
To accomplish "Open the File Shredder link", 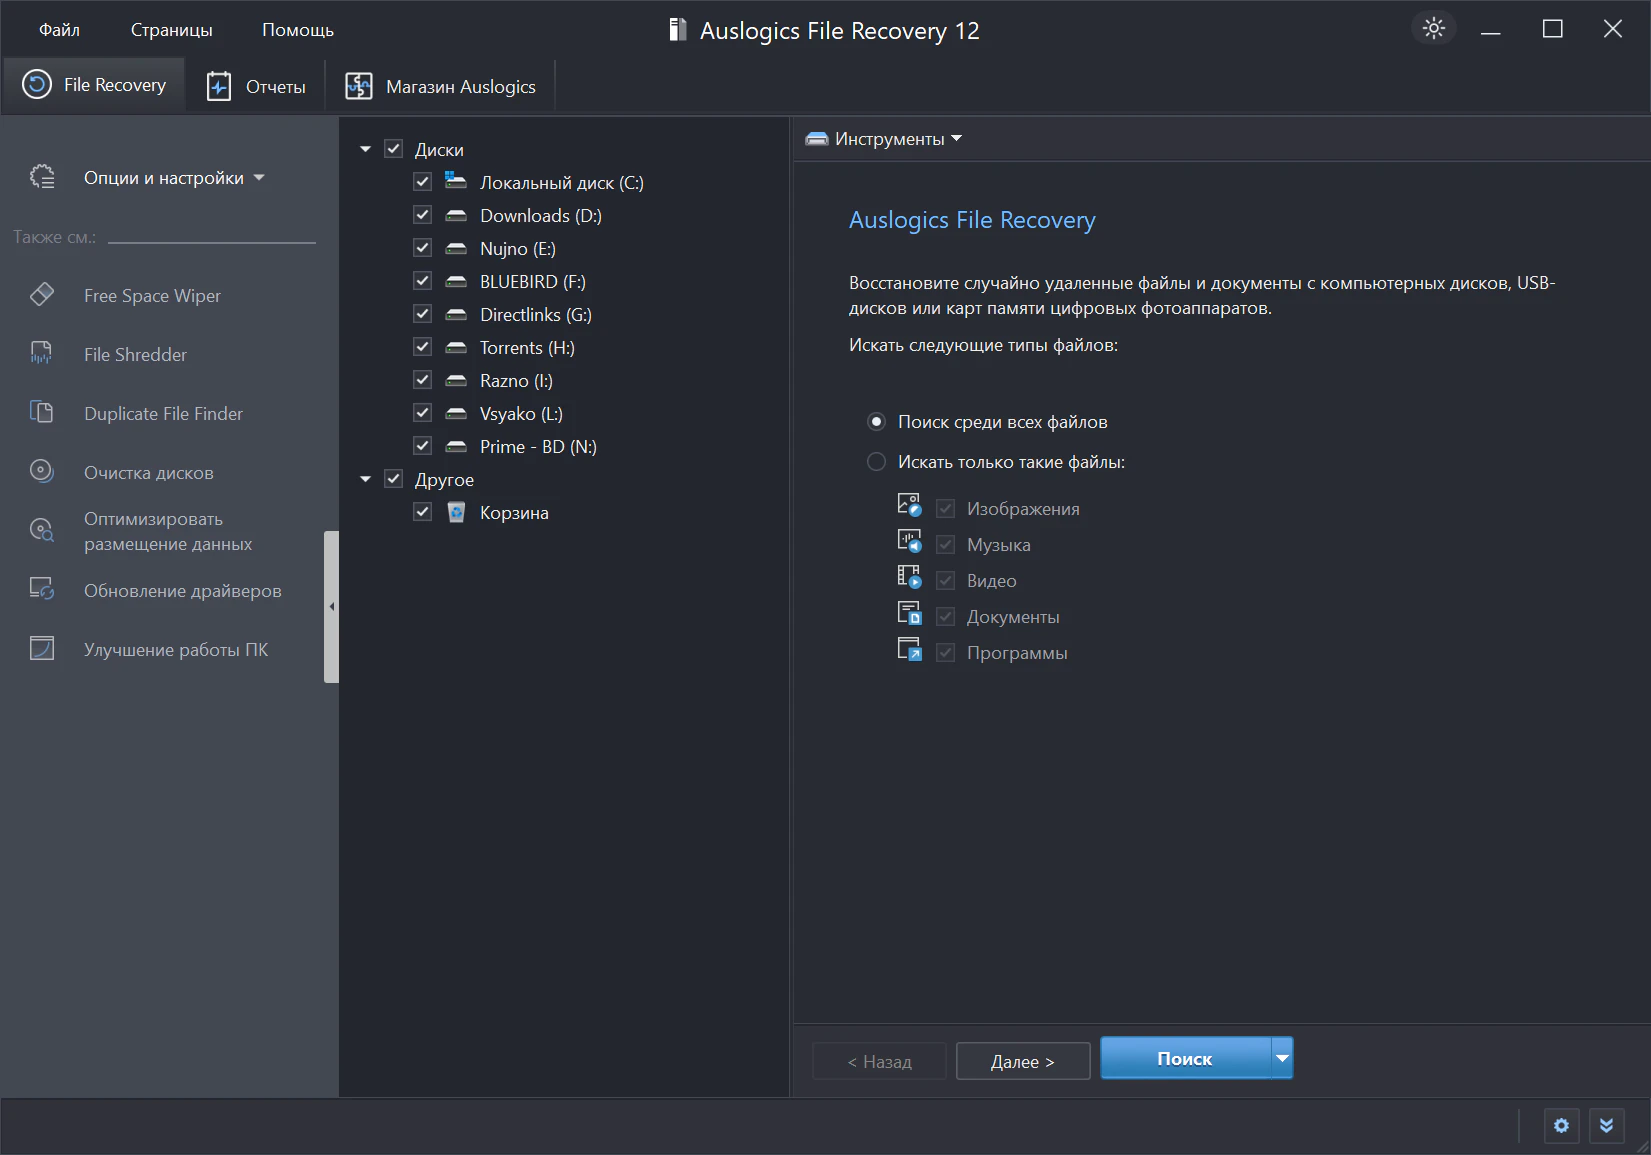I will pos(135,355).
